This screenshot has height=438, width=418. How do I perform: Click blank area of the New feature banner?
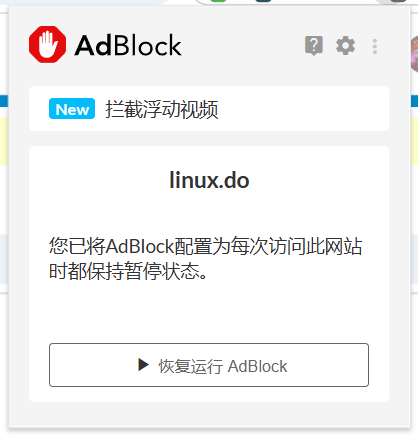click(303, 109)
